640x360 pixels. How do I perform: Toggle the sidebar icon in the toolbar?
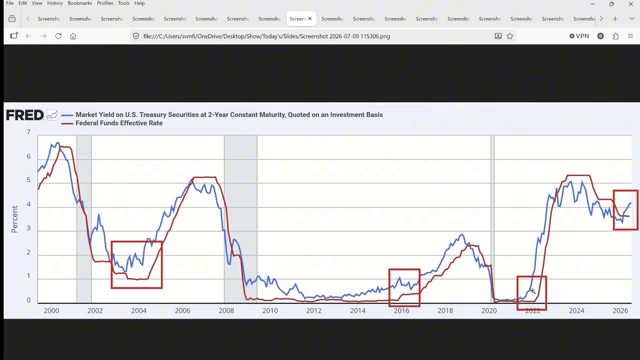14,36
